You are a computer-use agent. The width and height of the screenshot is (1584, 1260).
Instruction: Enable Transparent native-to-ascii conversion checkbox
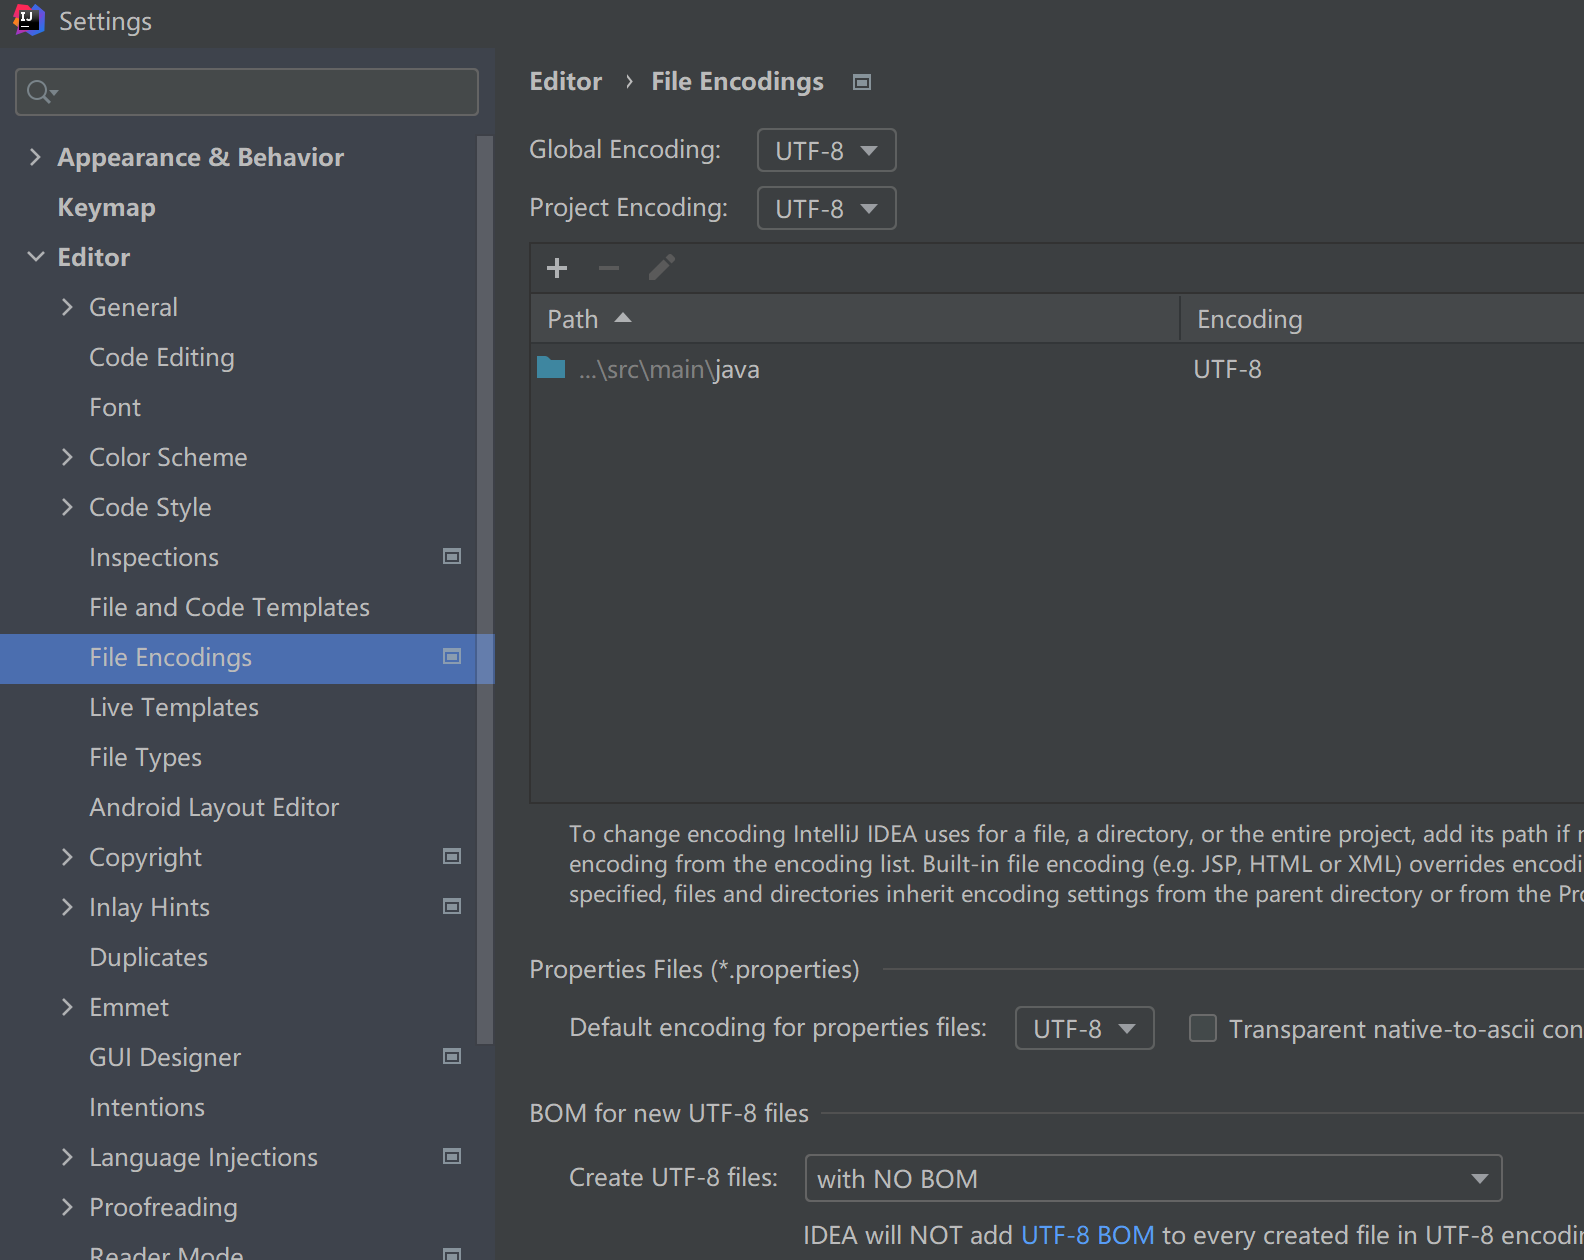(x=1203, y=1028)
